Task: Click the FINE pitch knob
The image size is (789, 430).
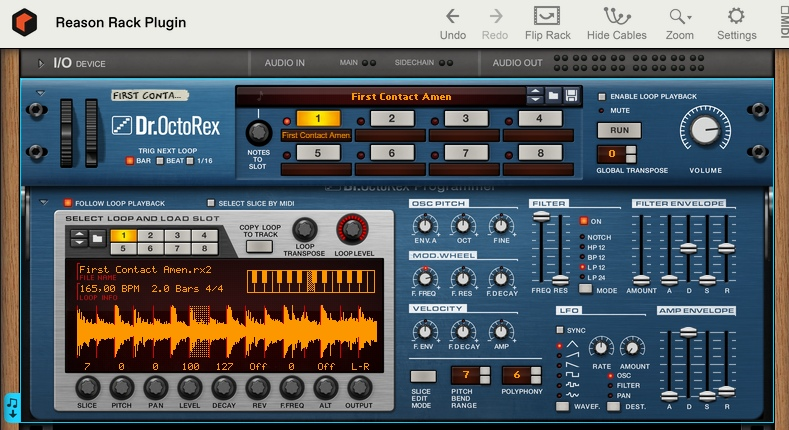Action: tap(501, 225)
